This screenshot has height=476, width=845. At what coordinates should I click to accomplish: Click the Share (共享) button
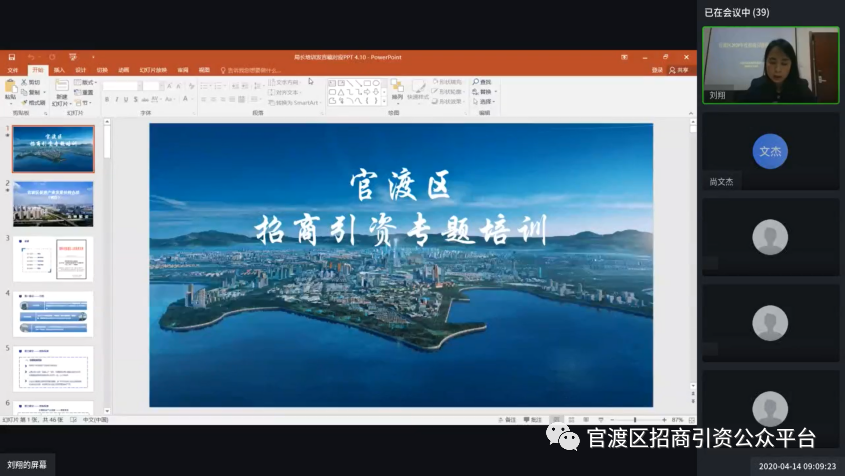[x=681, y=70]
